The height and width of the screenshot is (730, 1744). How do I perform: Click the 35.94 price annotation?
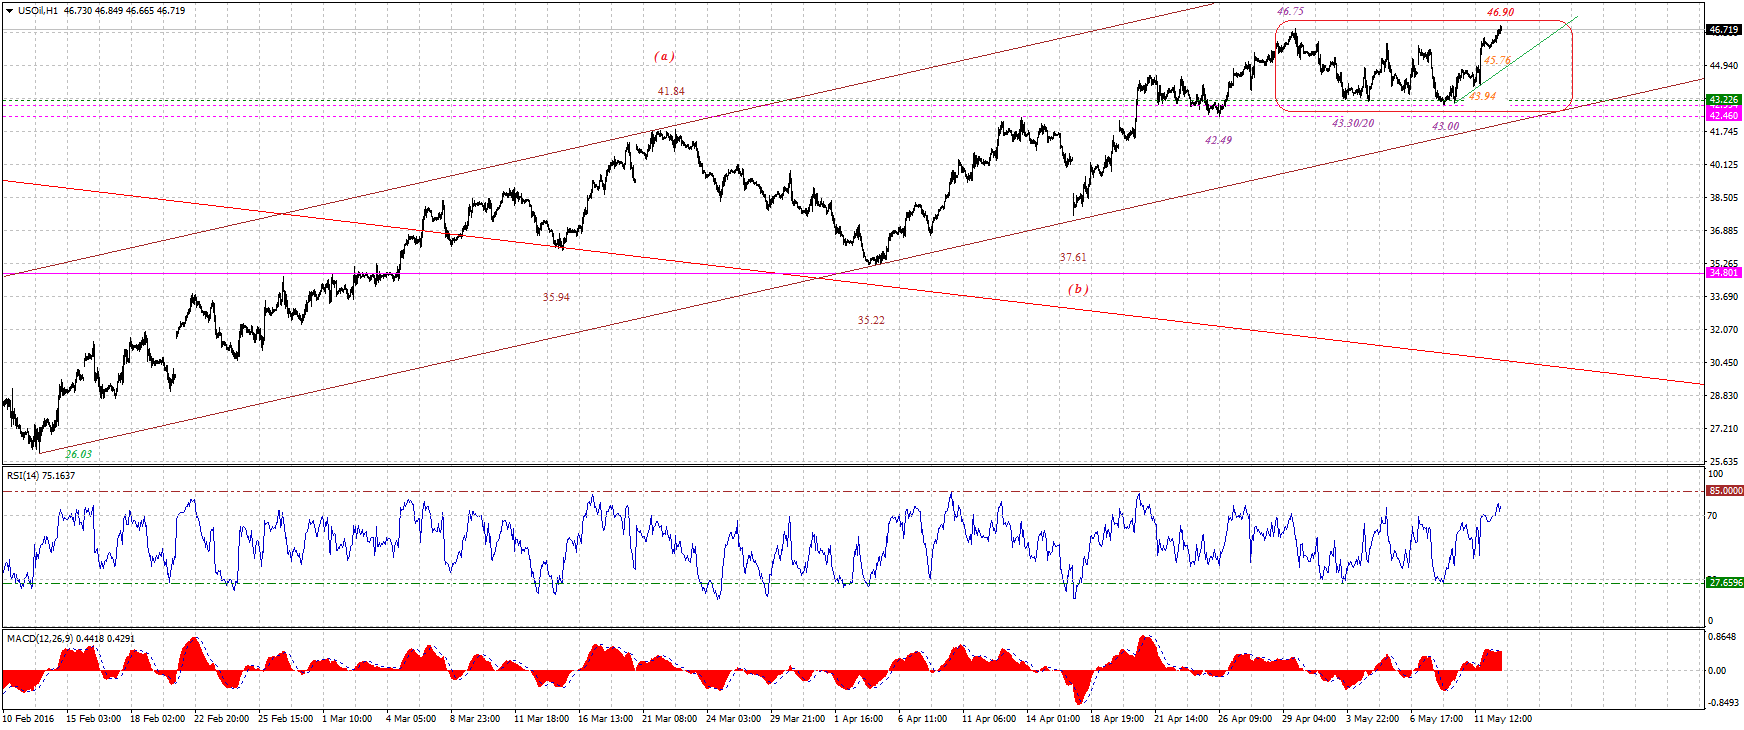(x=556, y=298)
